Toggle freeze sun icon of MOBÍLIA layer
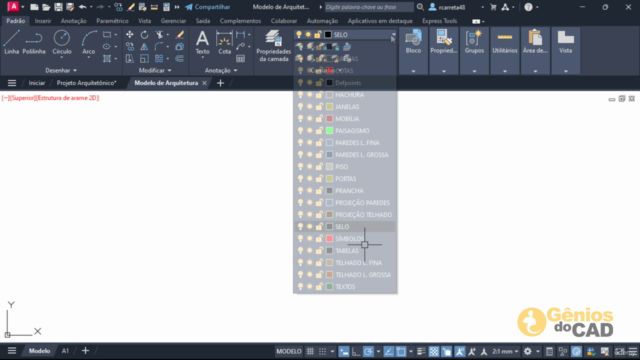 click(x=310, y=119)
